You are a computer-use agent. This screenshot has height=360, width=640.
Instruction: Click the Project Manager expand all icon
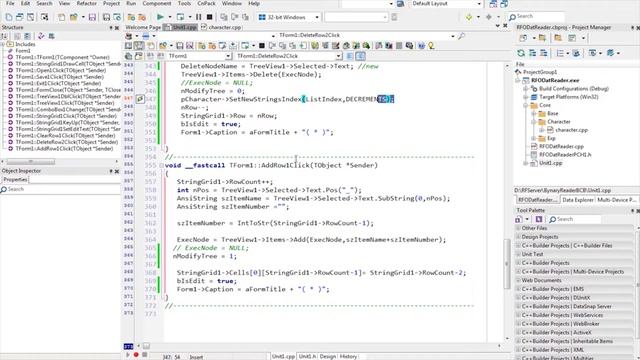click(x=532, y=53)
